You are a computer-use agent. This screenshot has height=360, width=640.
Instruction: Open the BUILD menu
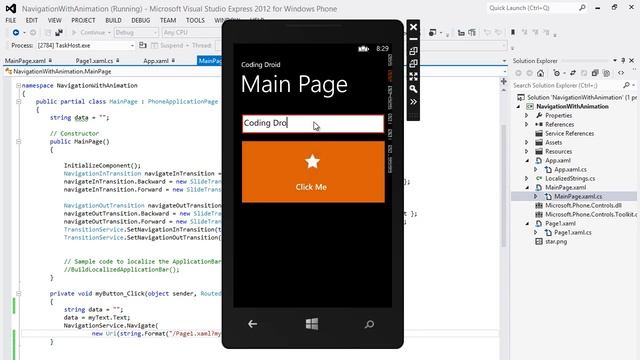[x=113, y=20]
